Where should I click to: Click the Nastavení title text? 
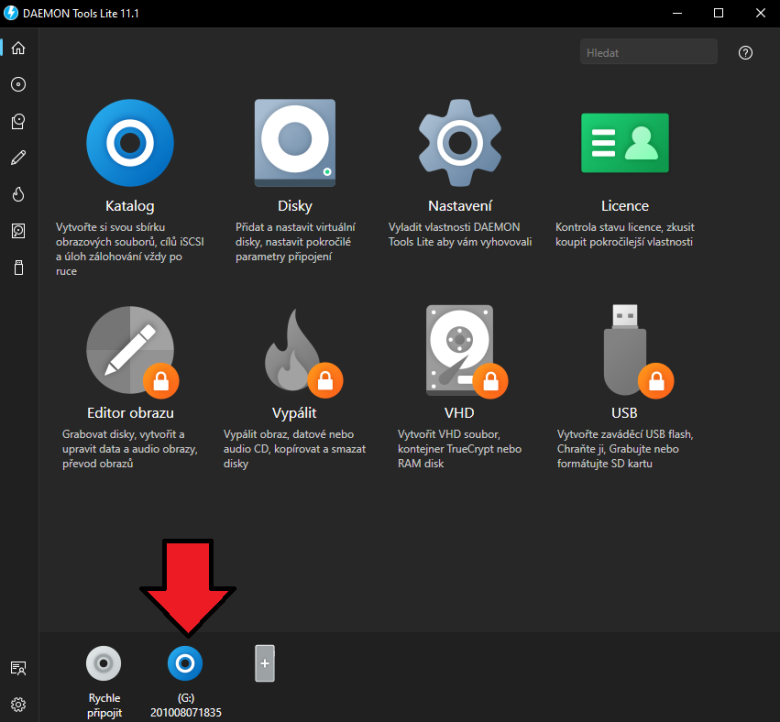click(x=460, y=206)
